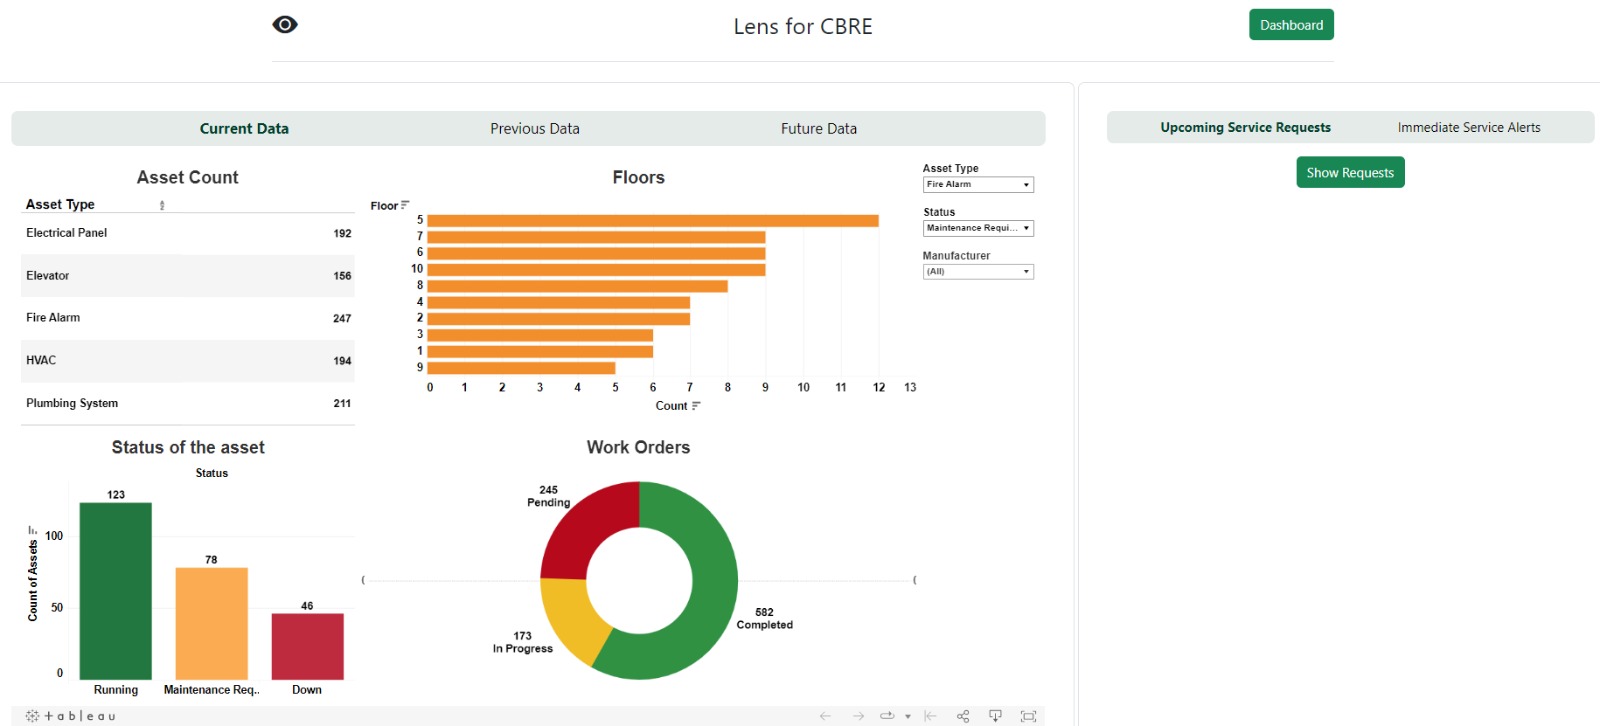Click the 245 Pending label
This screenshot has width=1600, height=726.
(x=548, y=496)
